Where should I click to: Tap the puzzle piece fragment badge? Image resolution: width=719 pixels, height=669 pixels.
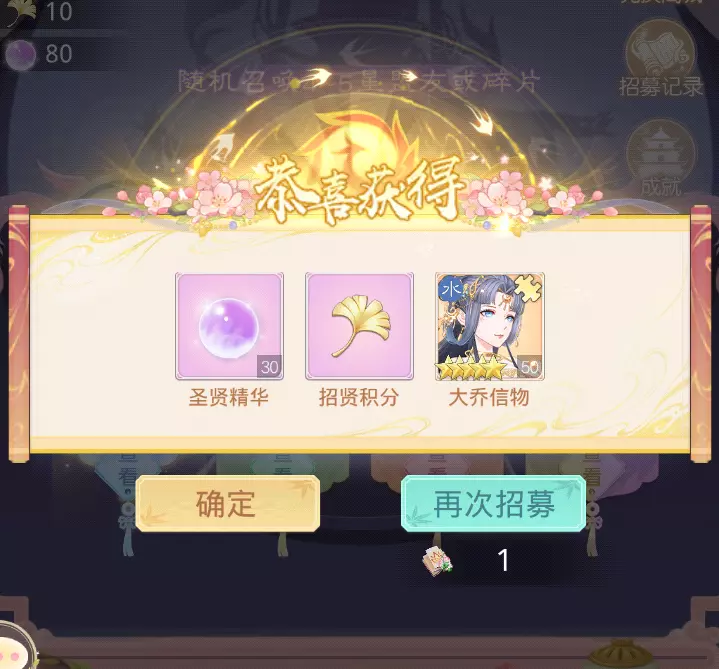pyautogui.click(x=527, y=289)
